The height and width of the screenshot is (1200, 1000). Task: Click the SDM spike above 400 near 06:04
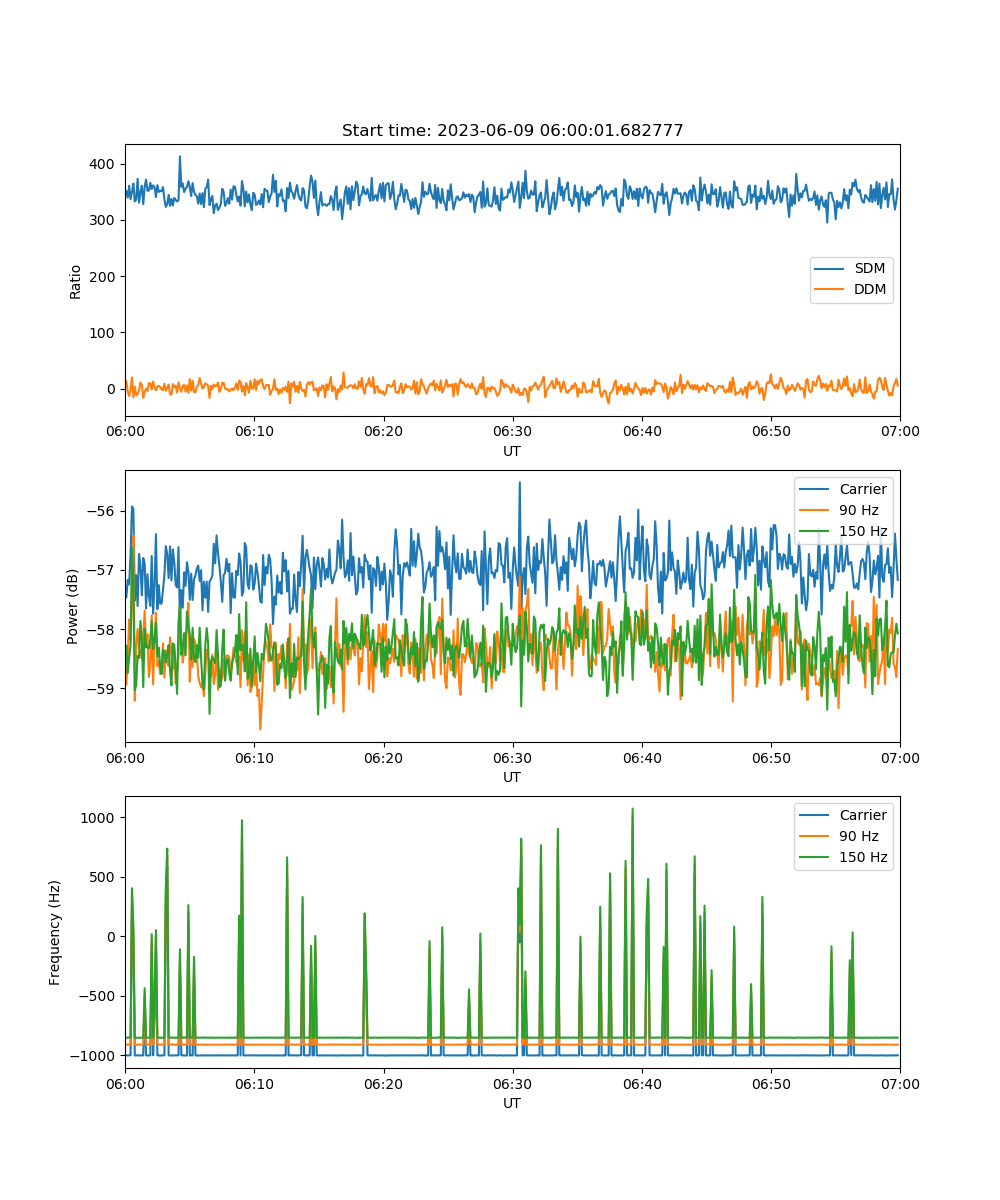tap(180, 157)
